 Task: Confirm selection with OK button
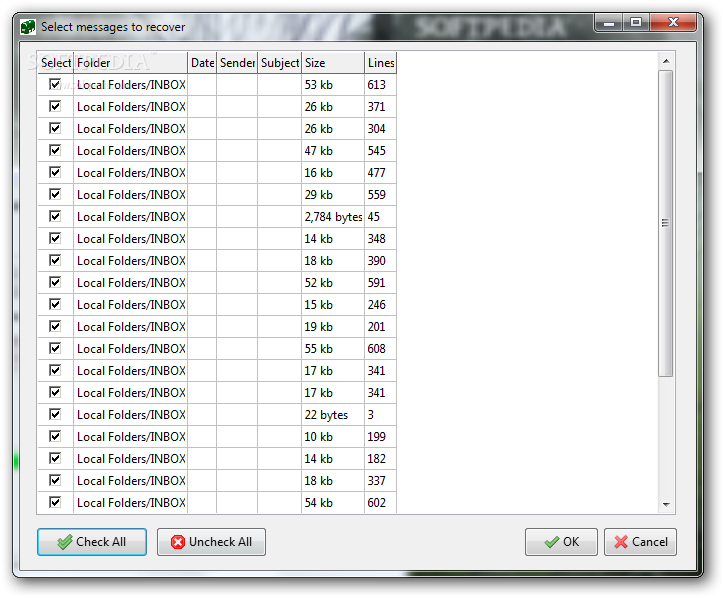tap(561, 542)
